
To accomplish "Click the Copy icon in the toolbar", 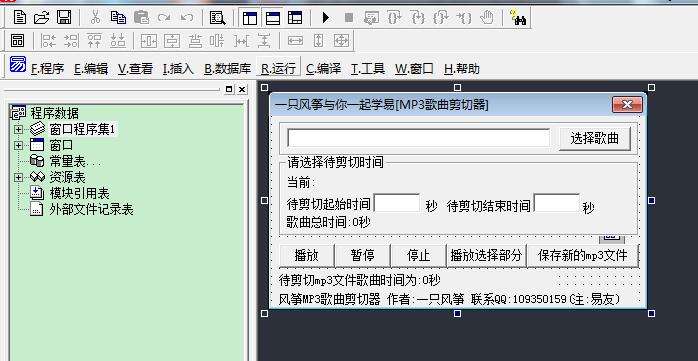I will (x=118, y=18).
